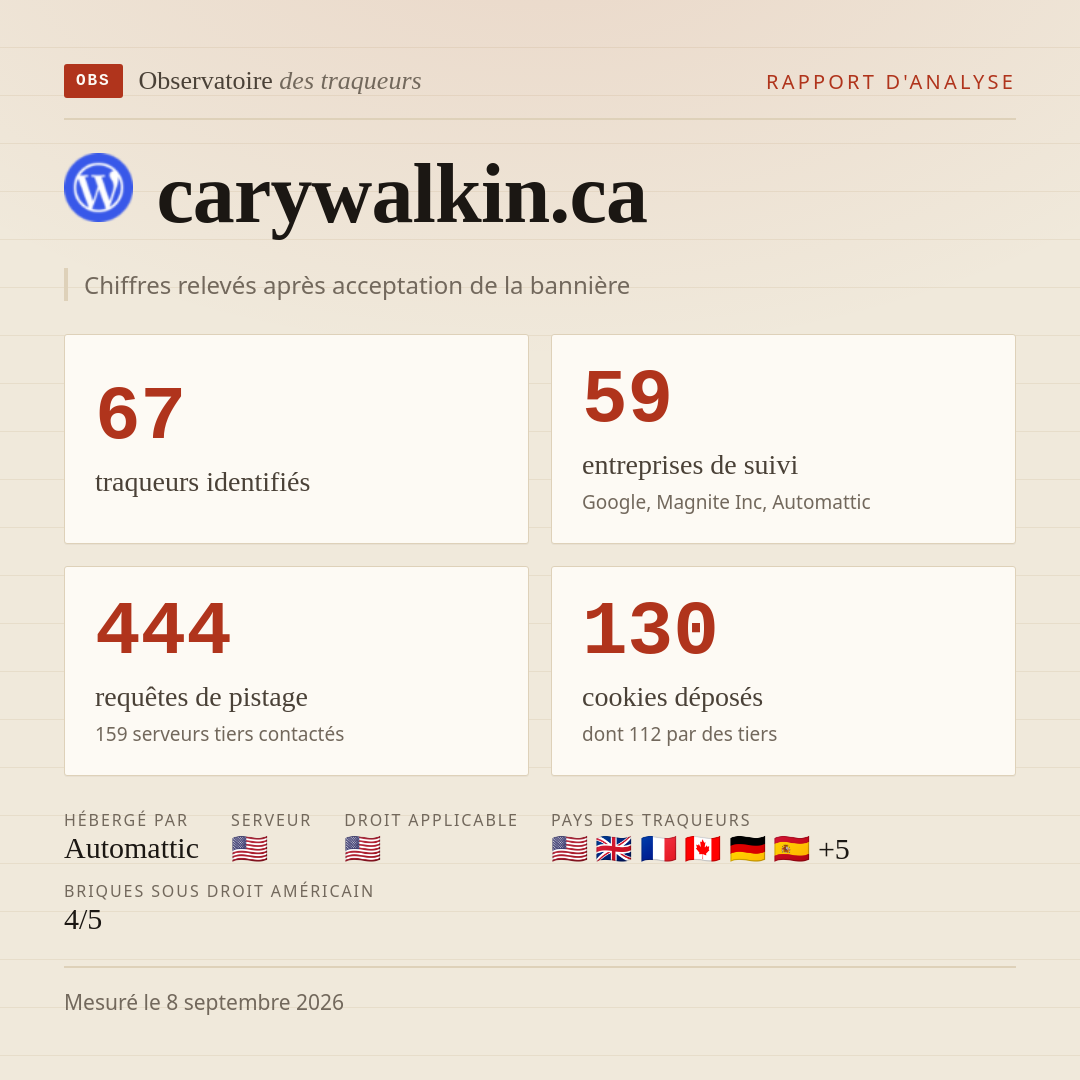Open the Observatoire des traqueurs title

(x=280, y=81)
